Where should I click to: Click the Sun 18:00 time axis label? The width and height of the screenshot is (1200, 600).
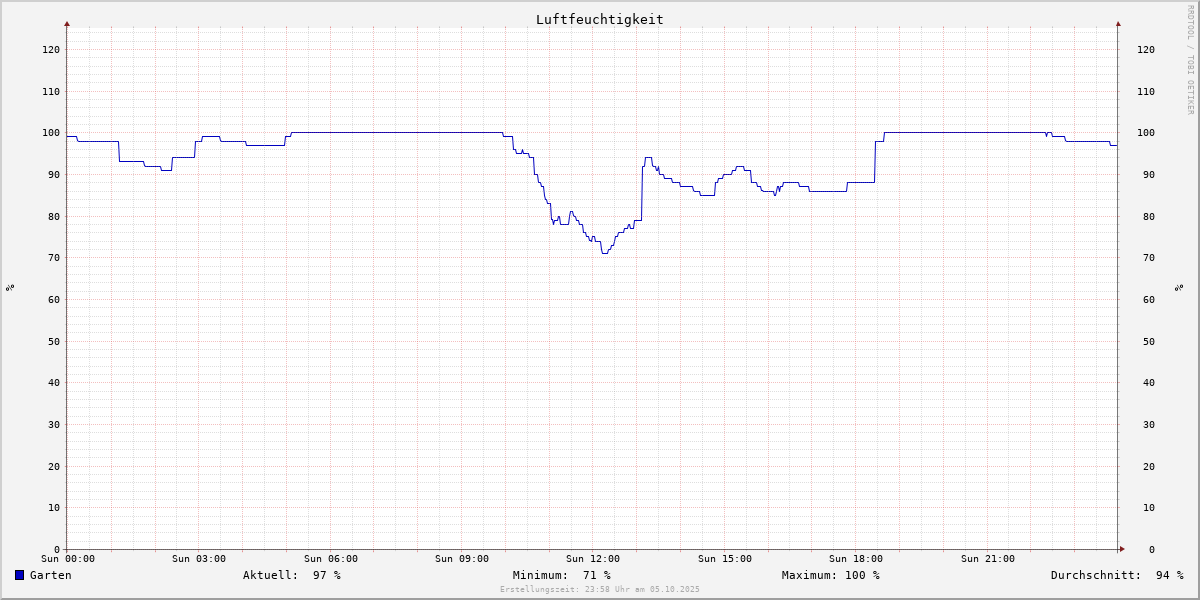[x=856, y=559]
